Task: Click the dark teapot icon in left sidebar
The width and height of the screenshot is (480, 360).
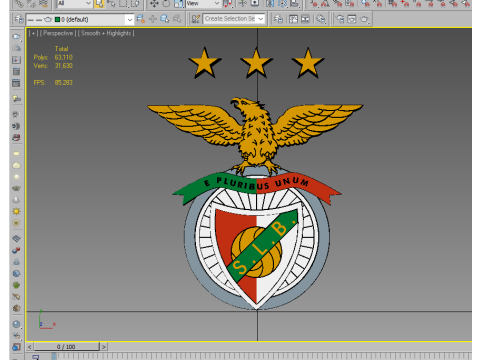Action: pos(16,188)
